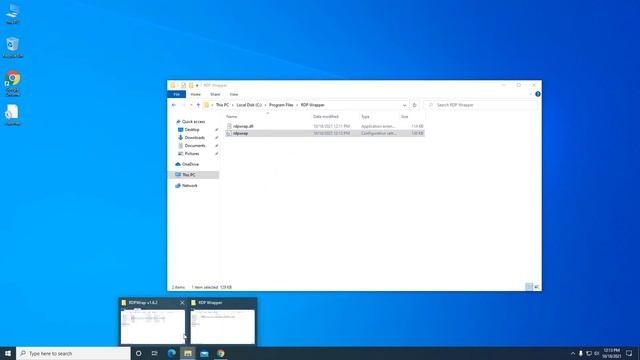The width and height of the screenshot is (640, 360).
Task: Open the network tray icon
Action: click(x=589, y=353)
